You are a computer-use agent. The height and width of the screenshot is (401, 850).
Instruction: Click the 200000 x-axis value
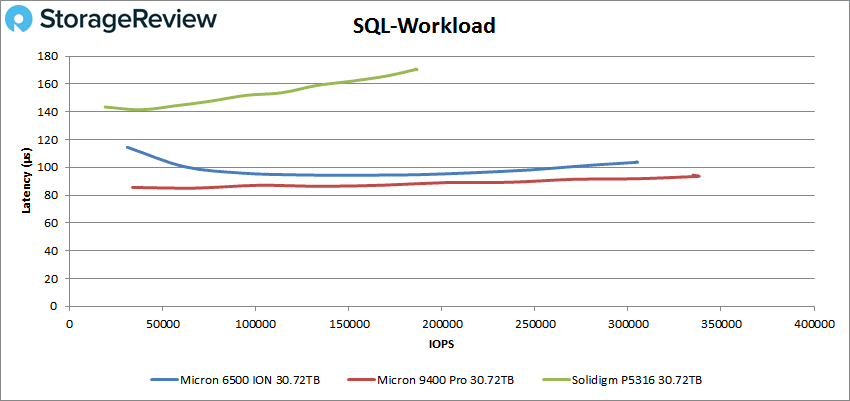point(441,323)
